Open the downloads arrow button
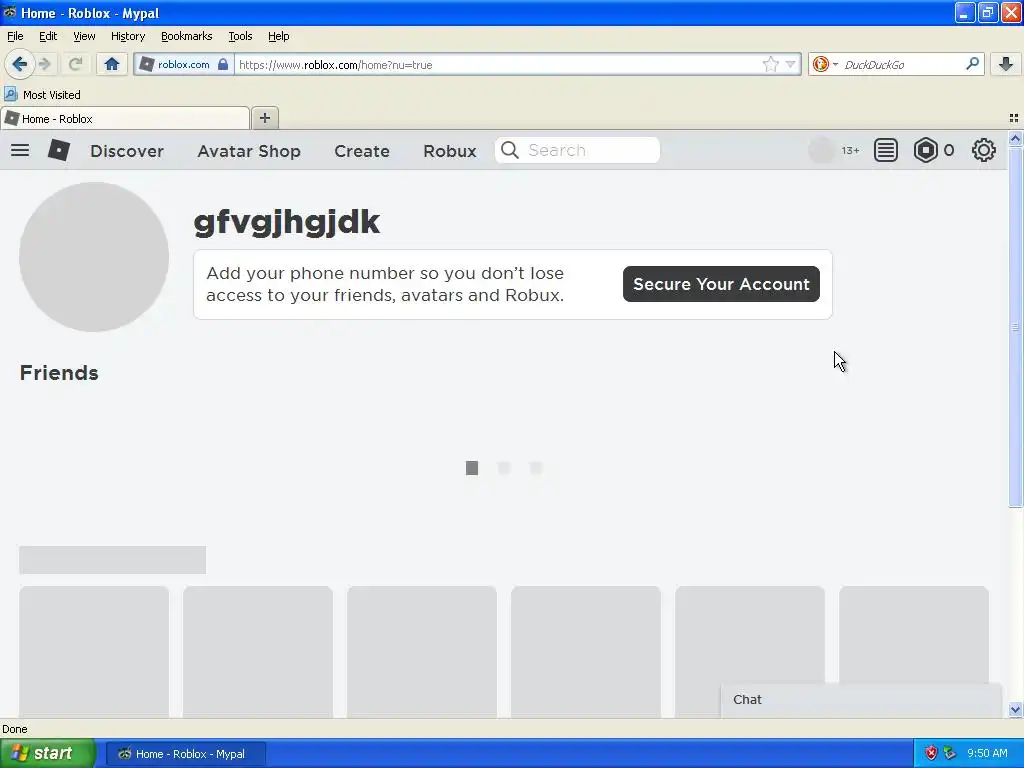The width and height of the screenshot is (1024, 768). 1006,64
